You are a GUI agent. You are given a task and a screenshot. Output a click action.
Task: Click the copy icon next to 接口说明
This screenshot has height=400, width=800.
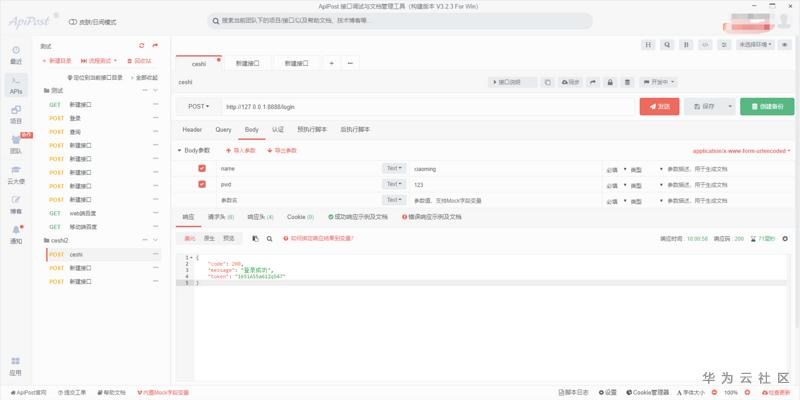coord(547,82)
